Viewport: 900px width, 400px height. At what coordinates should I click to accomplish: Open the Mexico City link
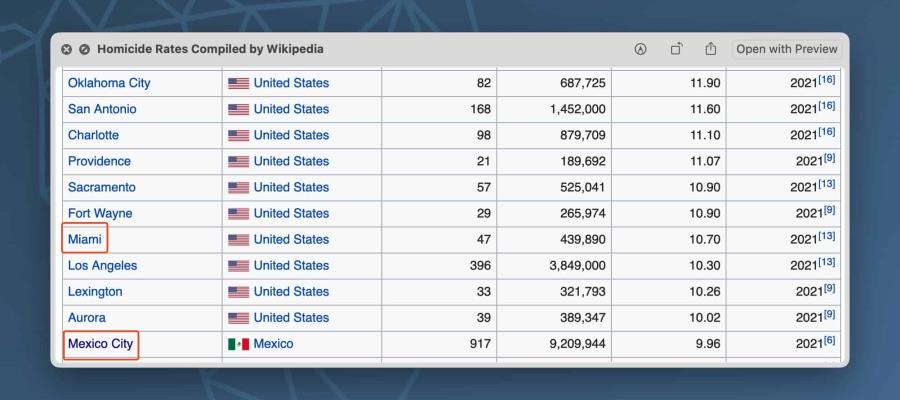[x=100, y=344]
